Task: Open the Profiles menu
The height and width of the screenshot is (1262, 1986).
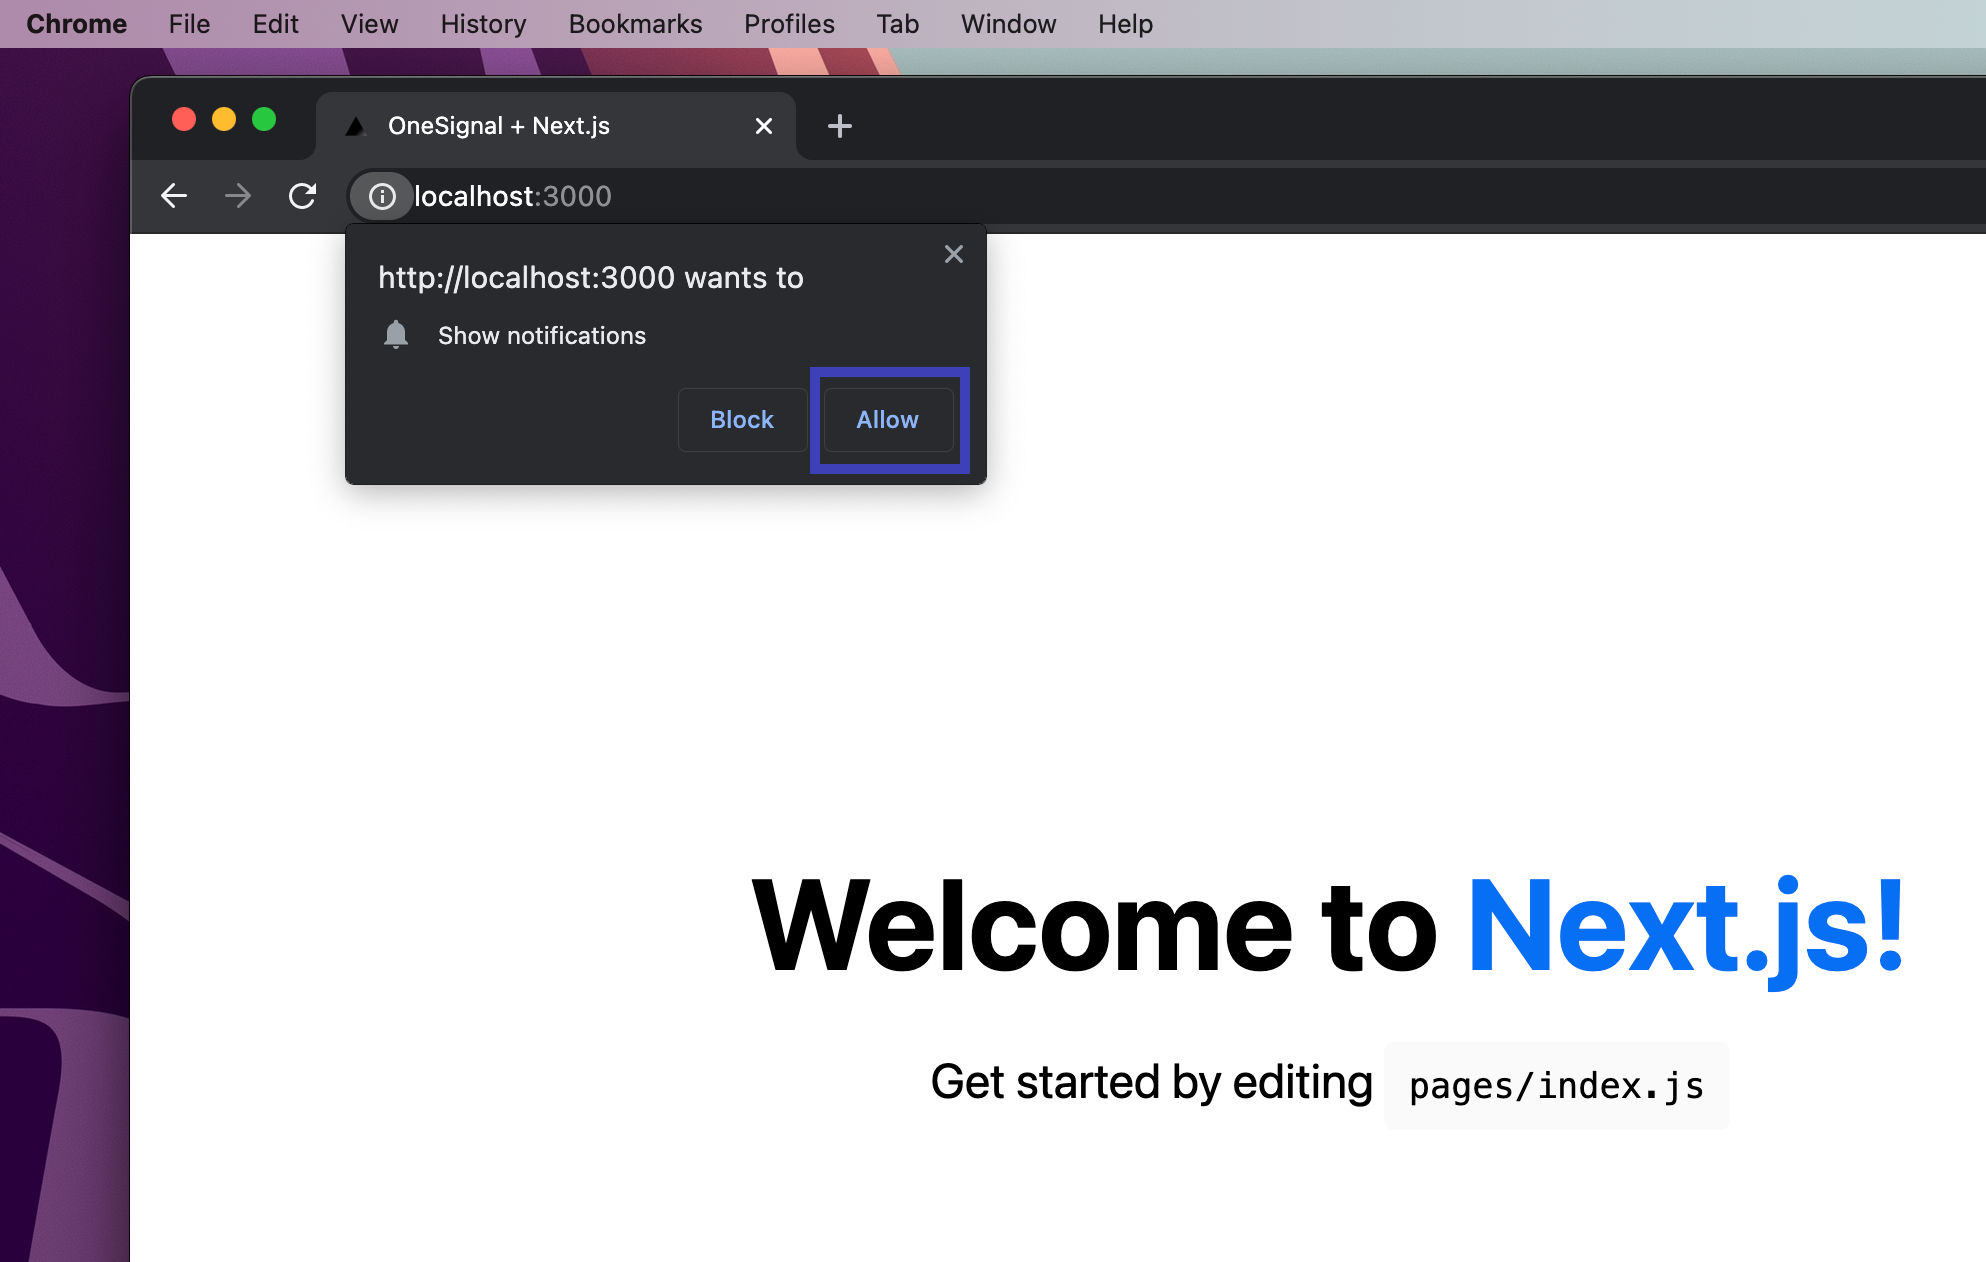Action: (789, 24)
